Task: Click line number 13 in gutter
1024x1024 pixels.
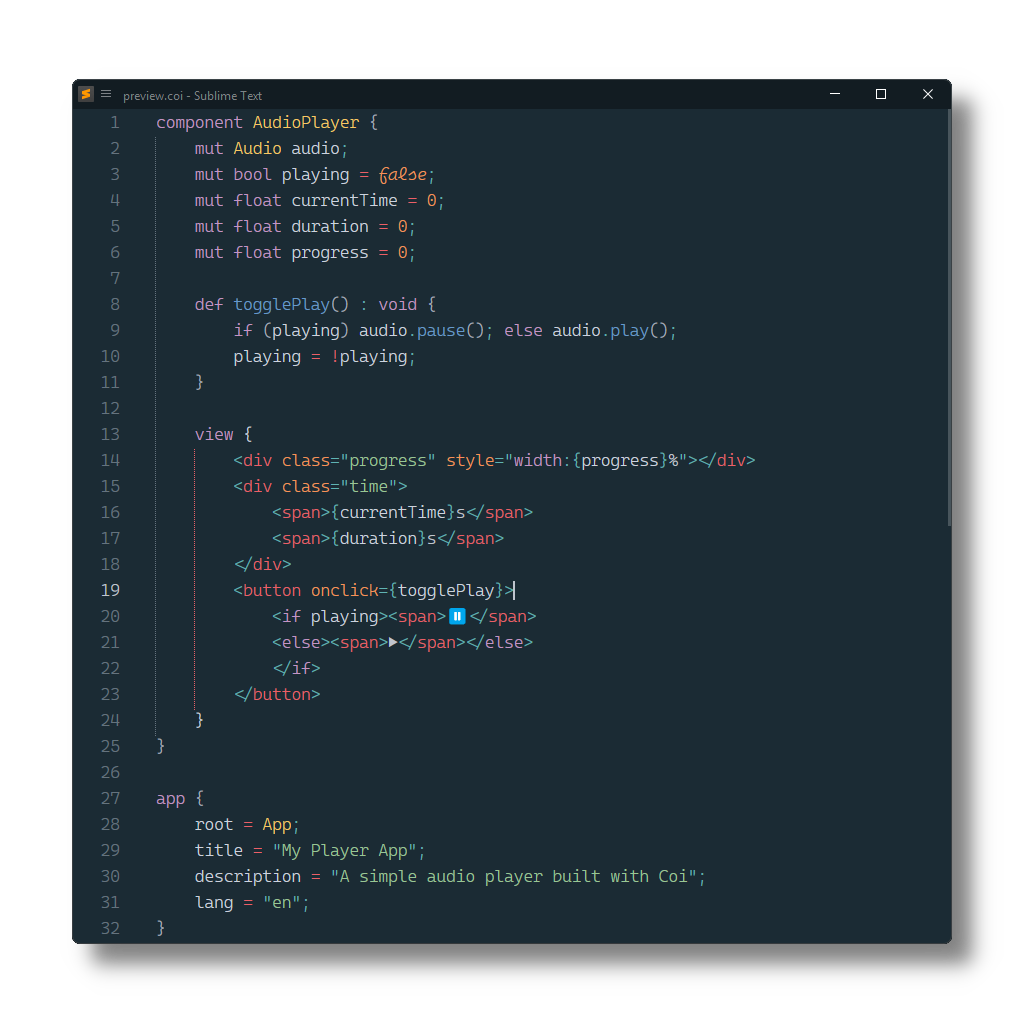Action: [x=110, y=434]
